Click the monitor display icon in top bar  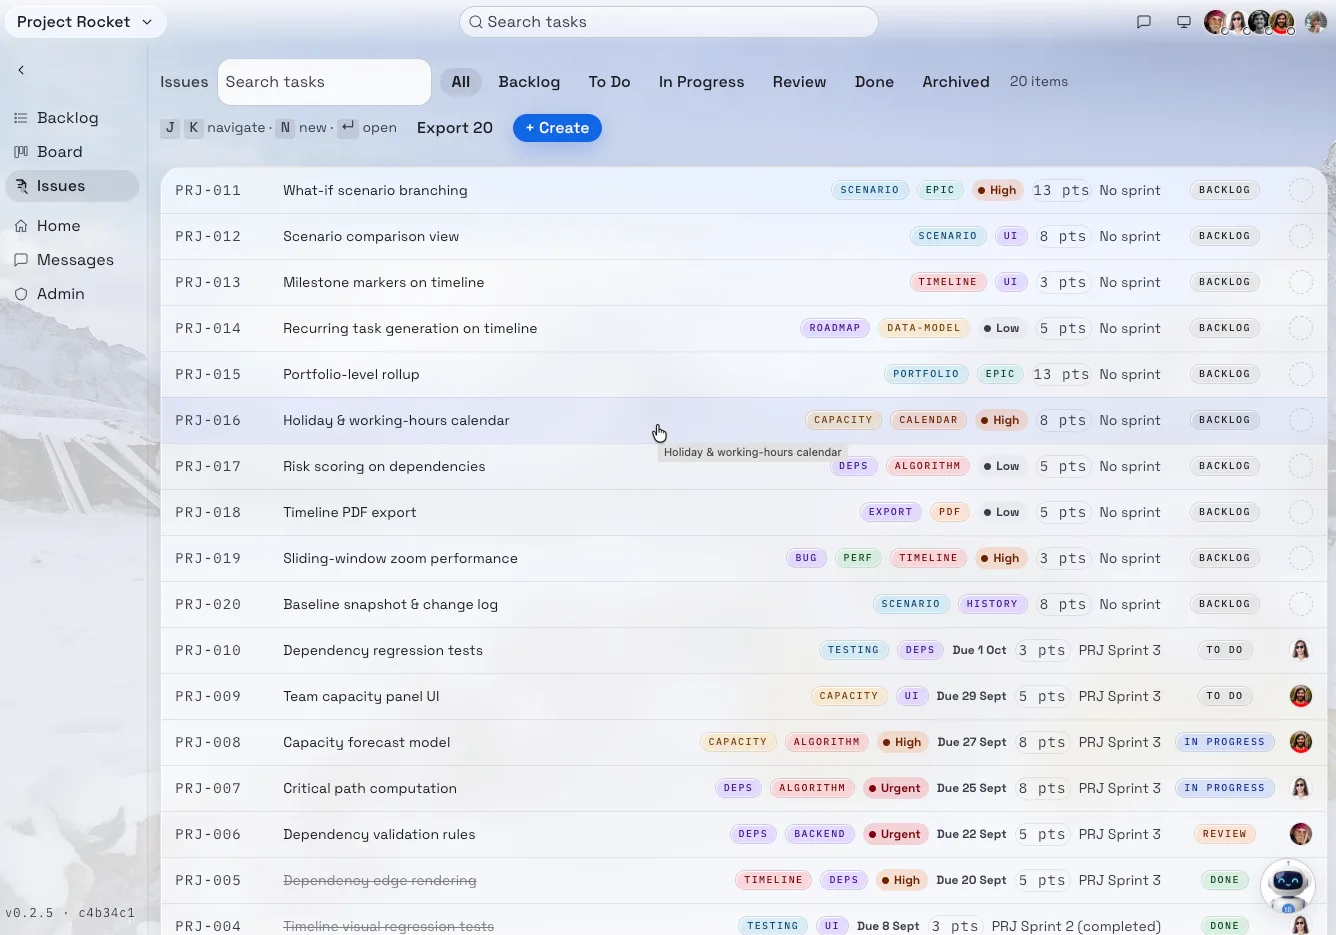(1184, 22)
